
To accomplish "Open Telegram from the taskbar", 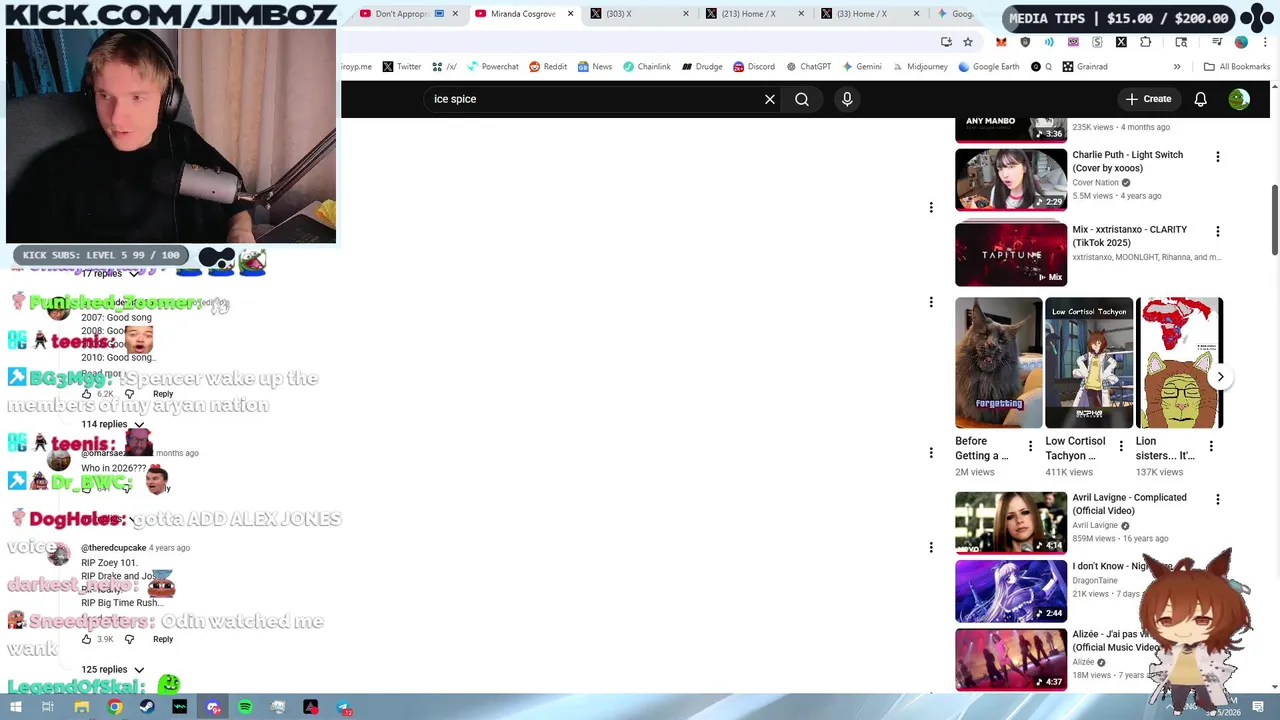I will coord(344,708).
